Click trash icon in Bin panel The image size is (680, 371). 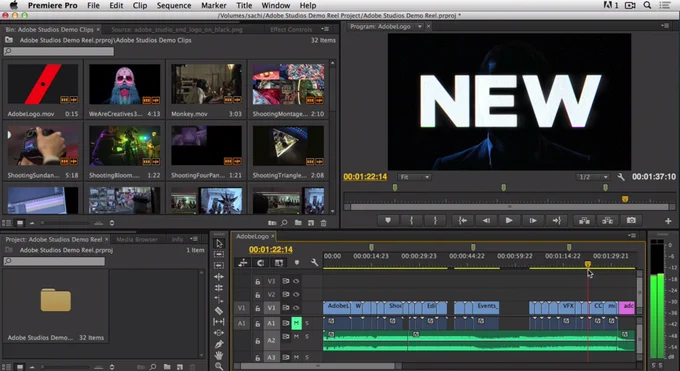(324, 223)
